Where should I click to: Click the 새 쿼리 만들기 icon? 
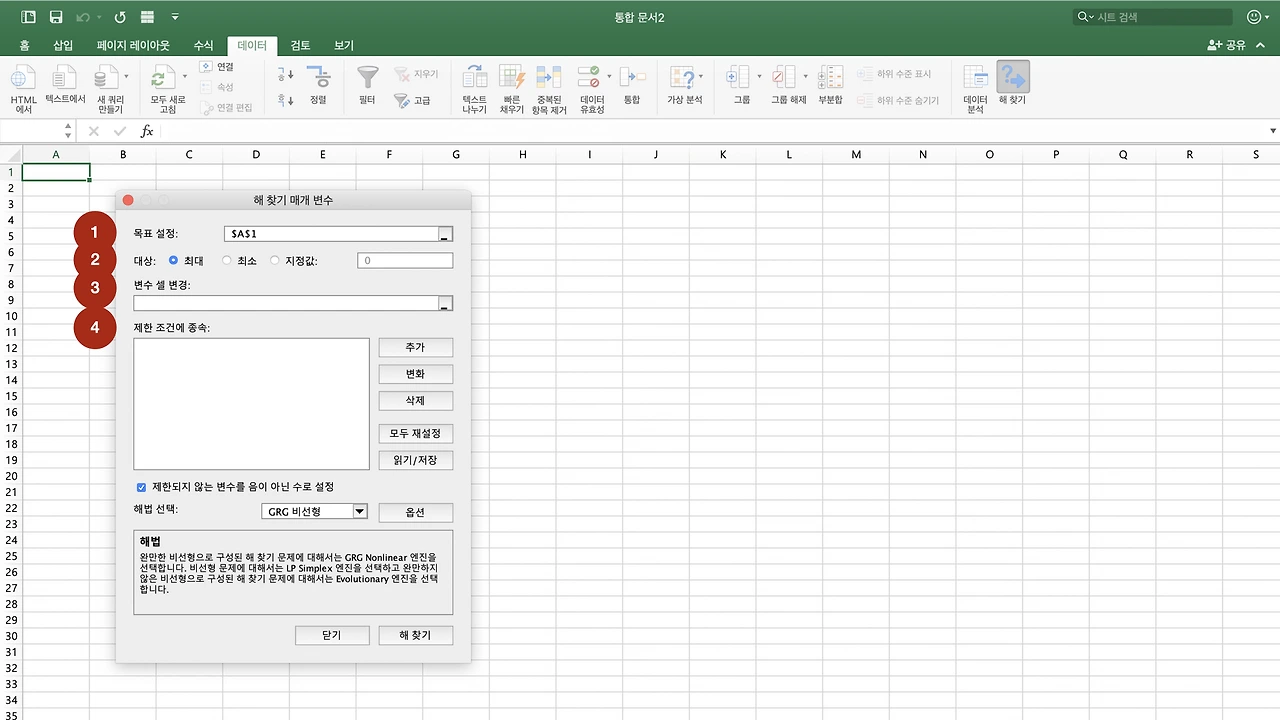[105, 78]
